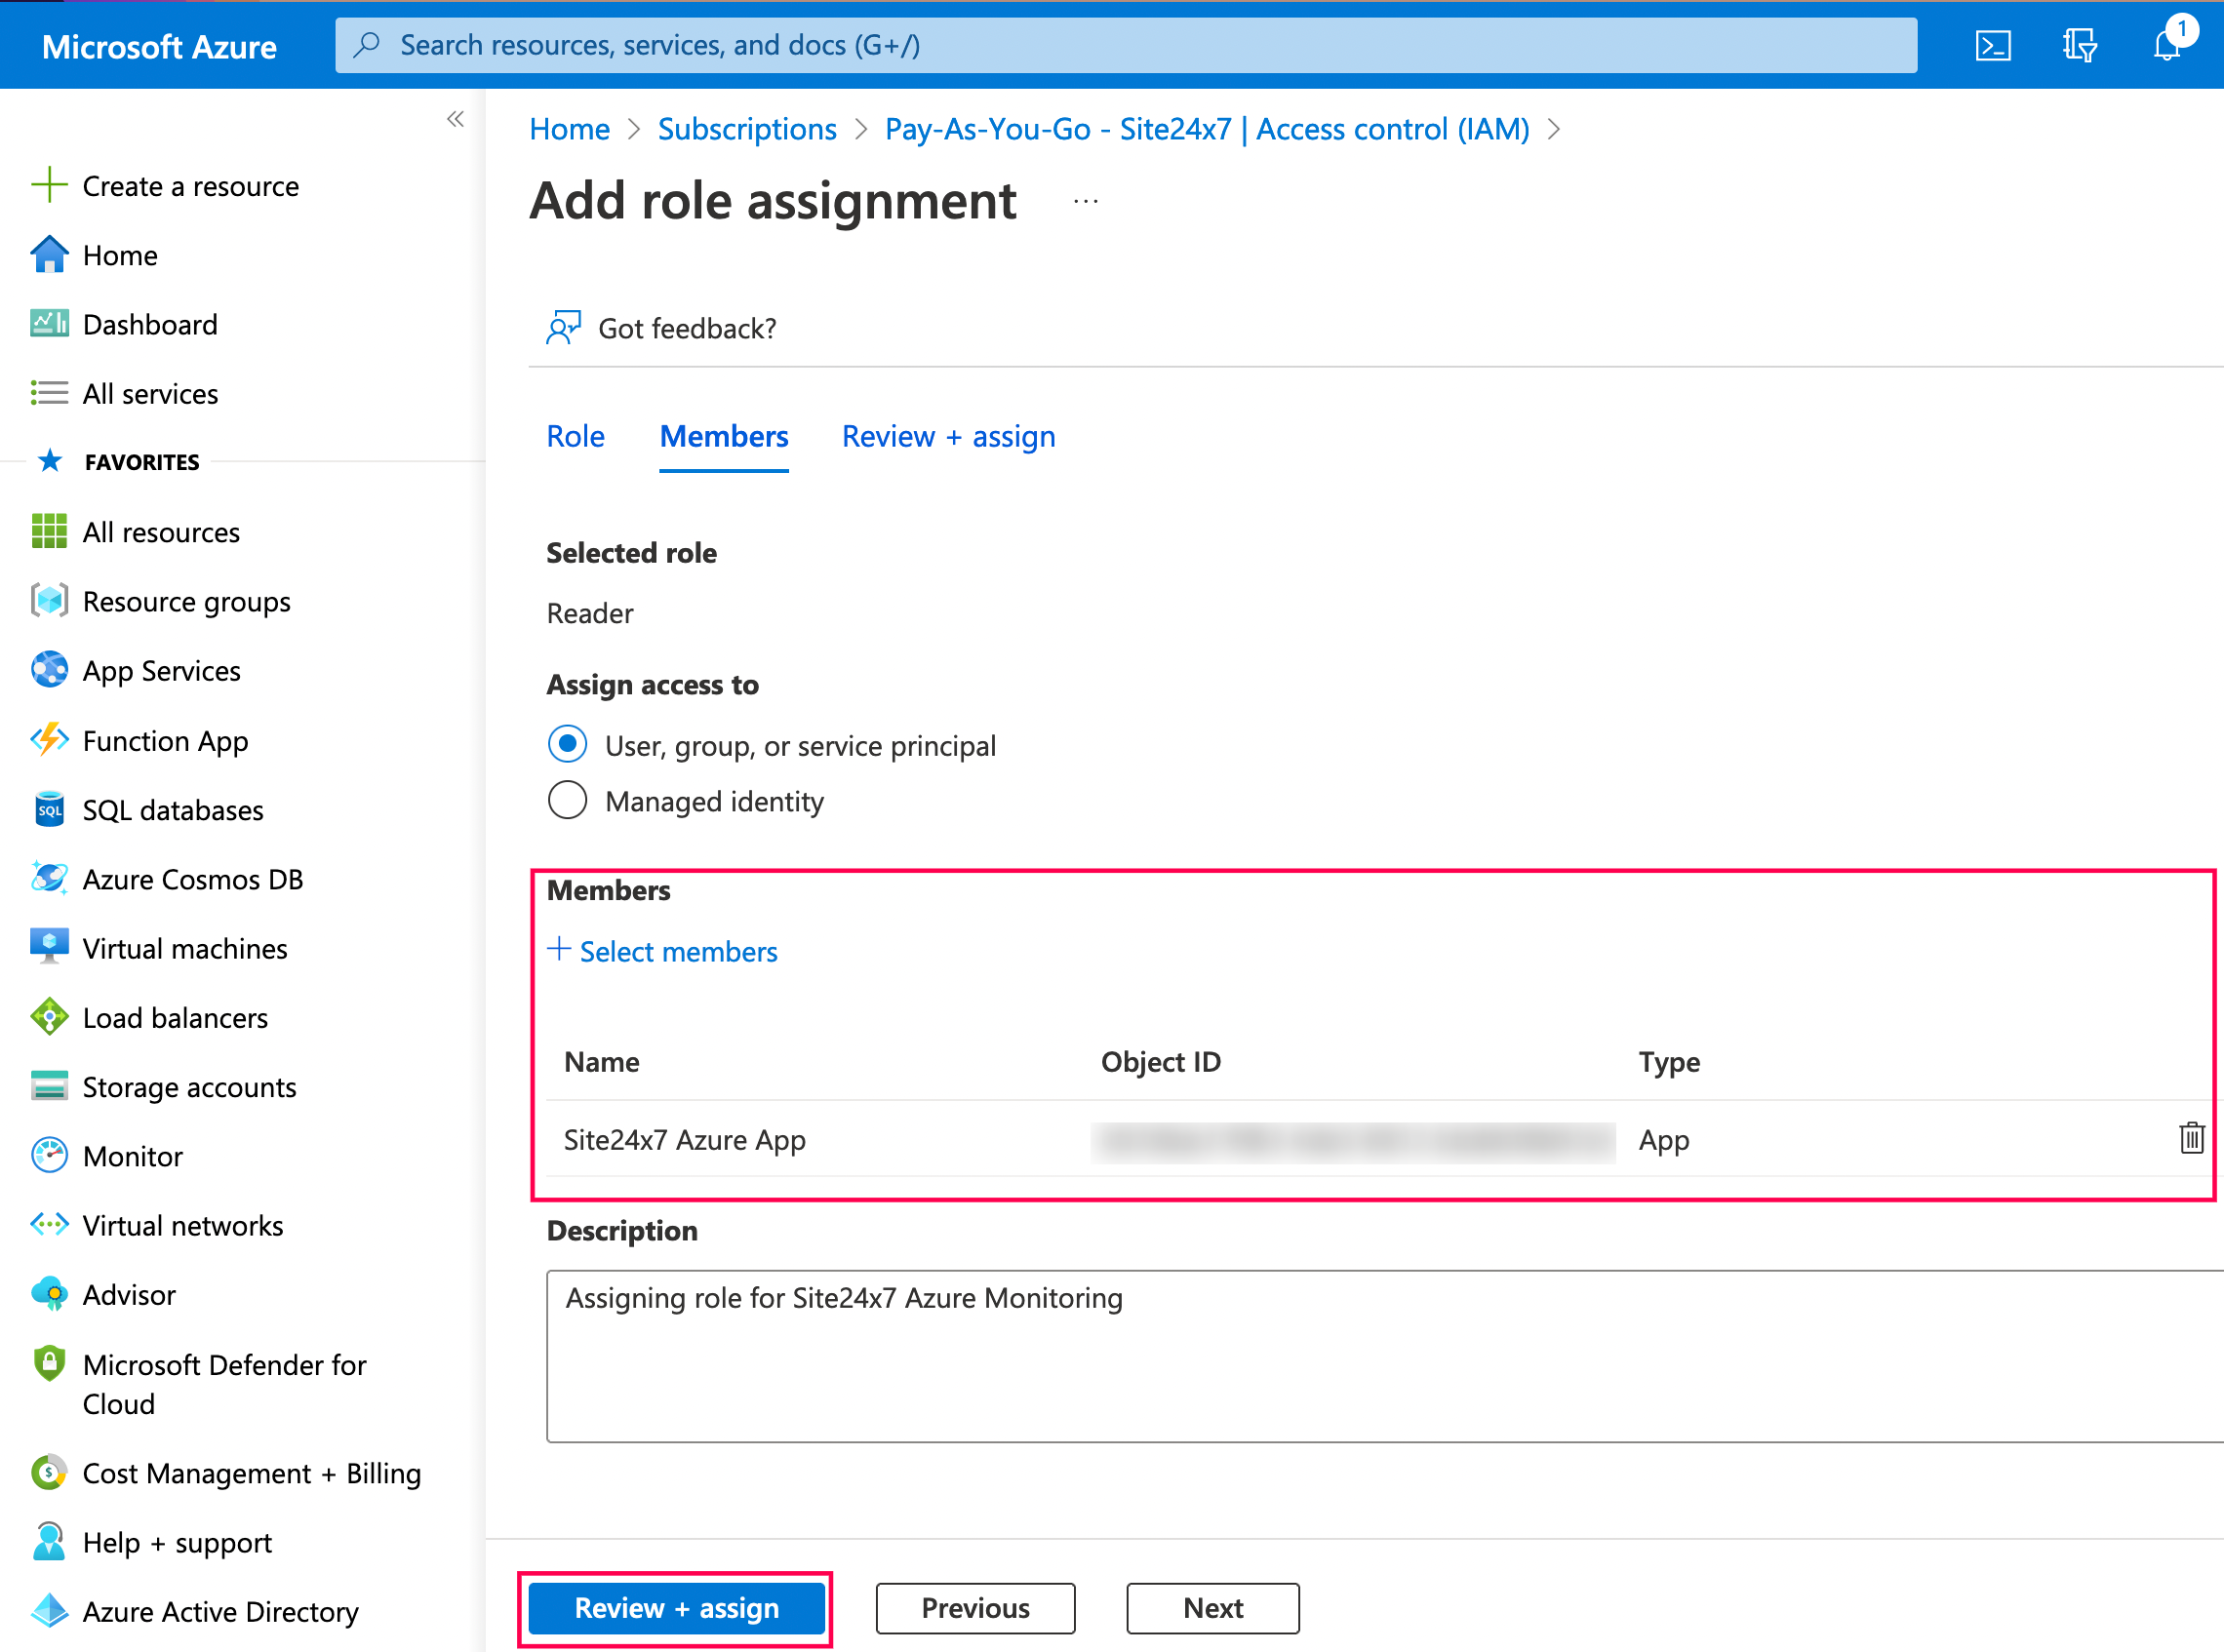This screenshot has height=1652, width=2224.
Task: Open Azure Active Directory in the sidebar
Action: point(220,1611)
